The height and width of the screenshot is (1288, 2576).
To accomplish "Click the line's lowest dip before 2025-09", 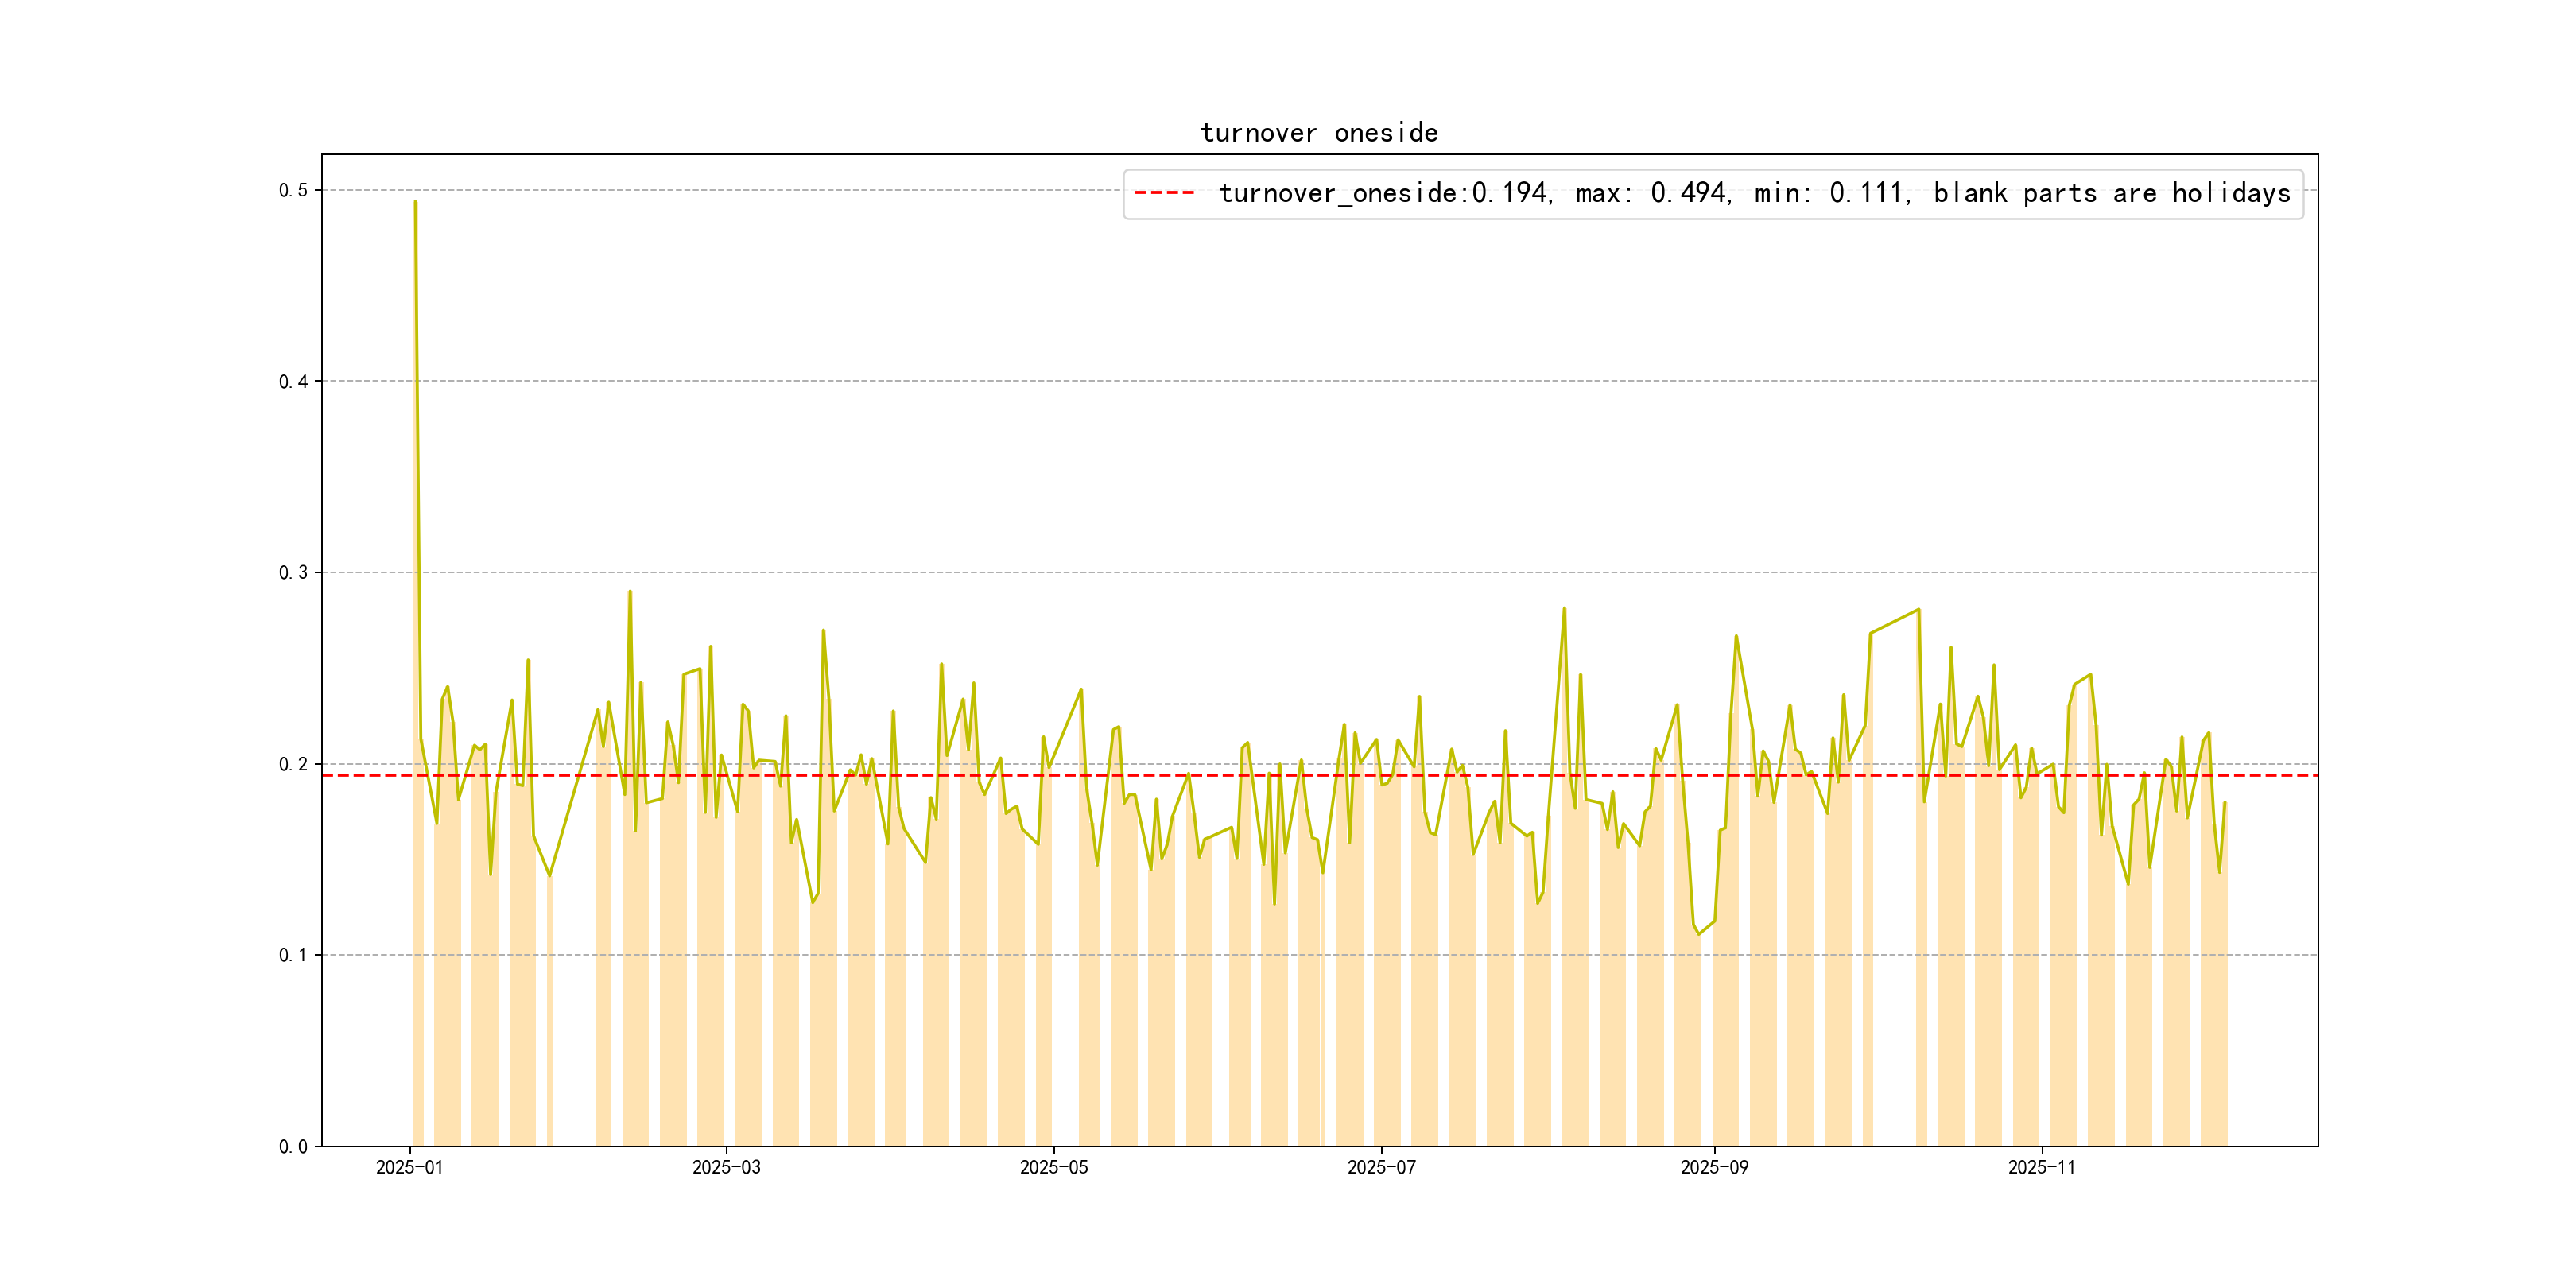I will click(1698, 933).
